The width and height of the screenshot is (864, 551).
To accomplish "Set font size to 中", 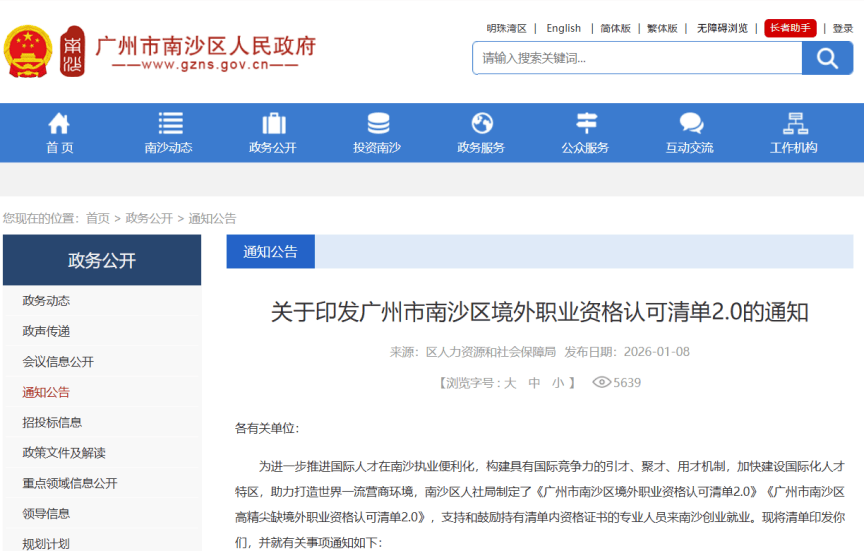I will pos(534,382).
